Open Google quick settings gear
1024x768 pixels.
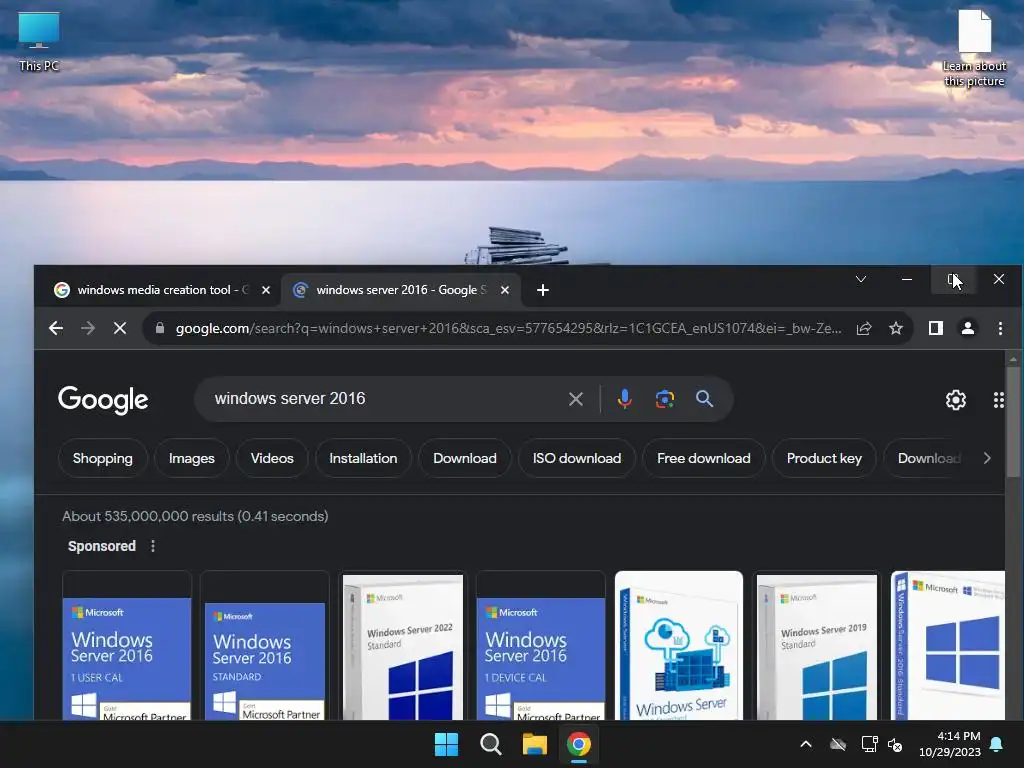pyautogui.click(x=955, y=400)
